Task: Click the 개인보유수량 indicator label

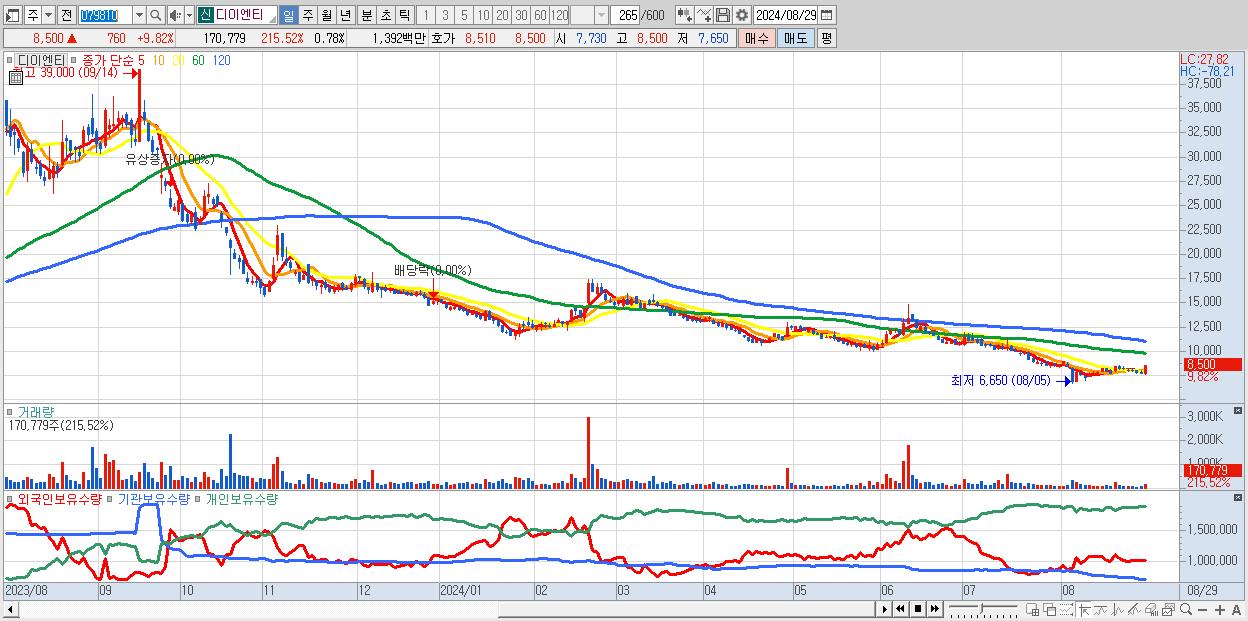Action: pos(240,498)
